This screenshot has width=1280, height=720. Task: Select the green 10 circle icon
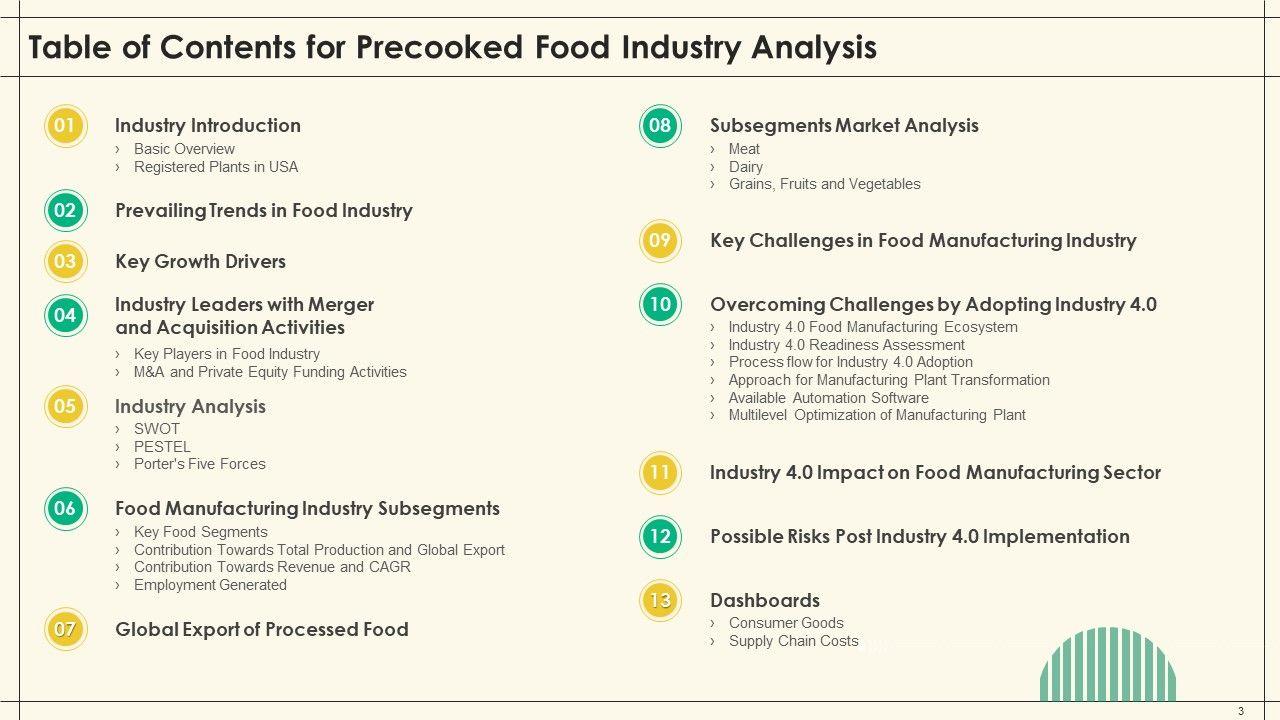point(660,305)
